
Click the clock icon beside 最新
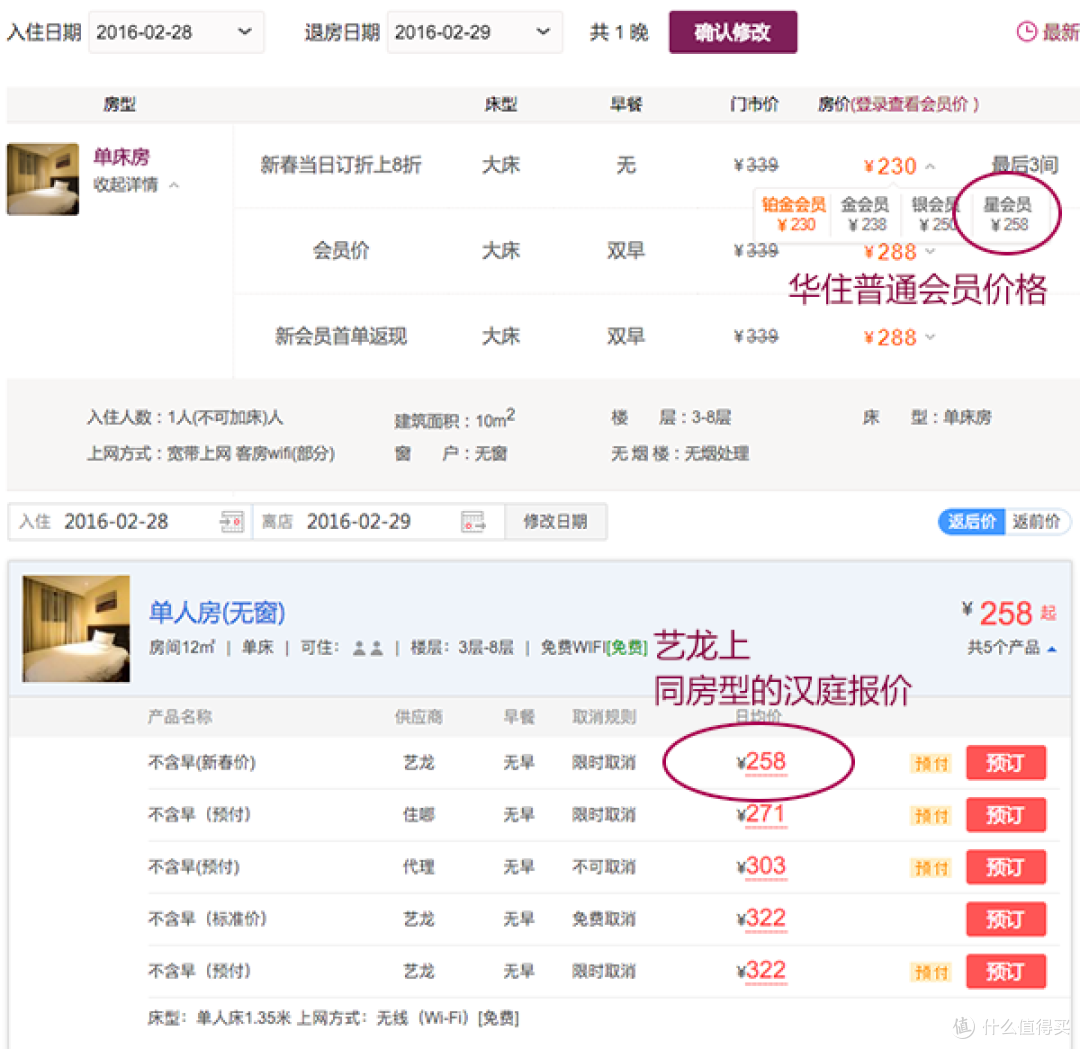1026,32
